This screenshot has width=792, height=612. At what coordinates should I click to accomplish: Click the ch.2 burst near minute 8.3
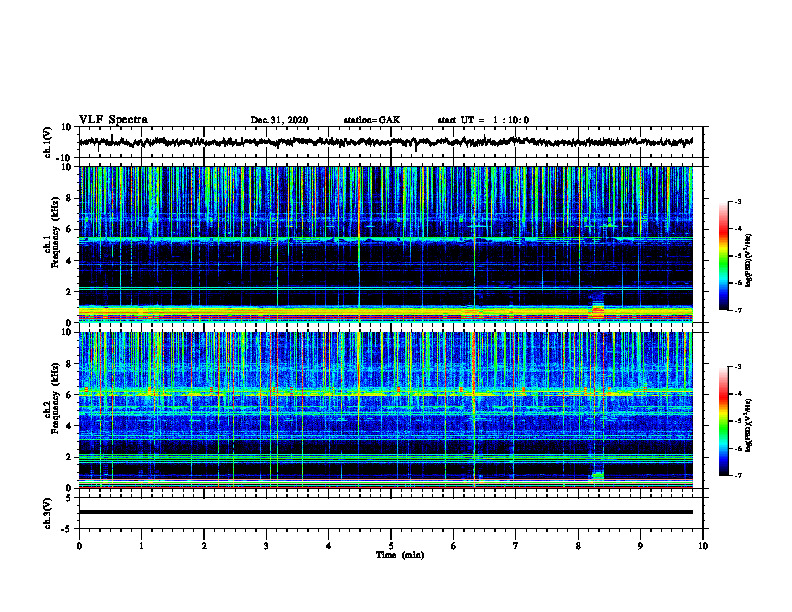(x=598, y=475)
